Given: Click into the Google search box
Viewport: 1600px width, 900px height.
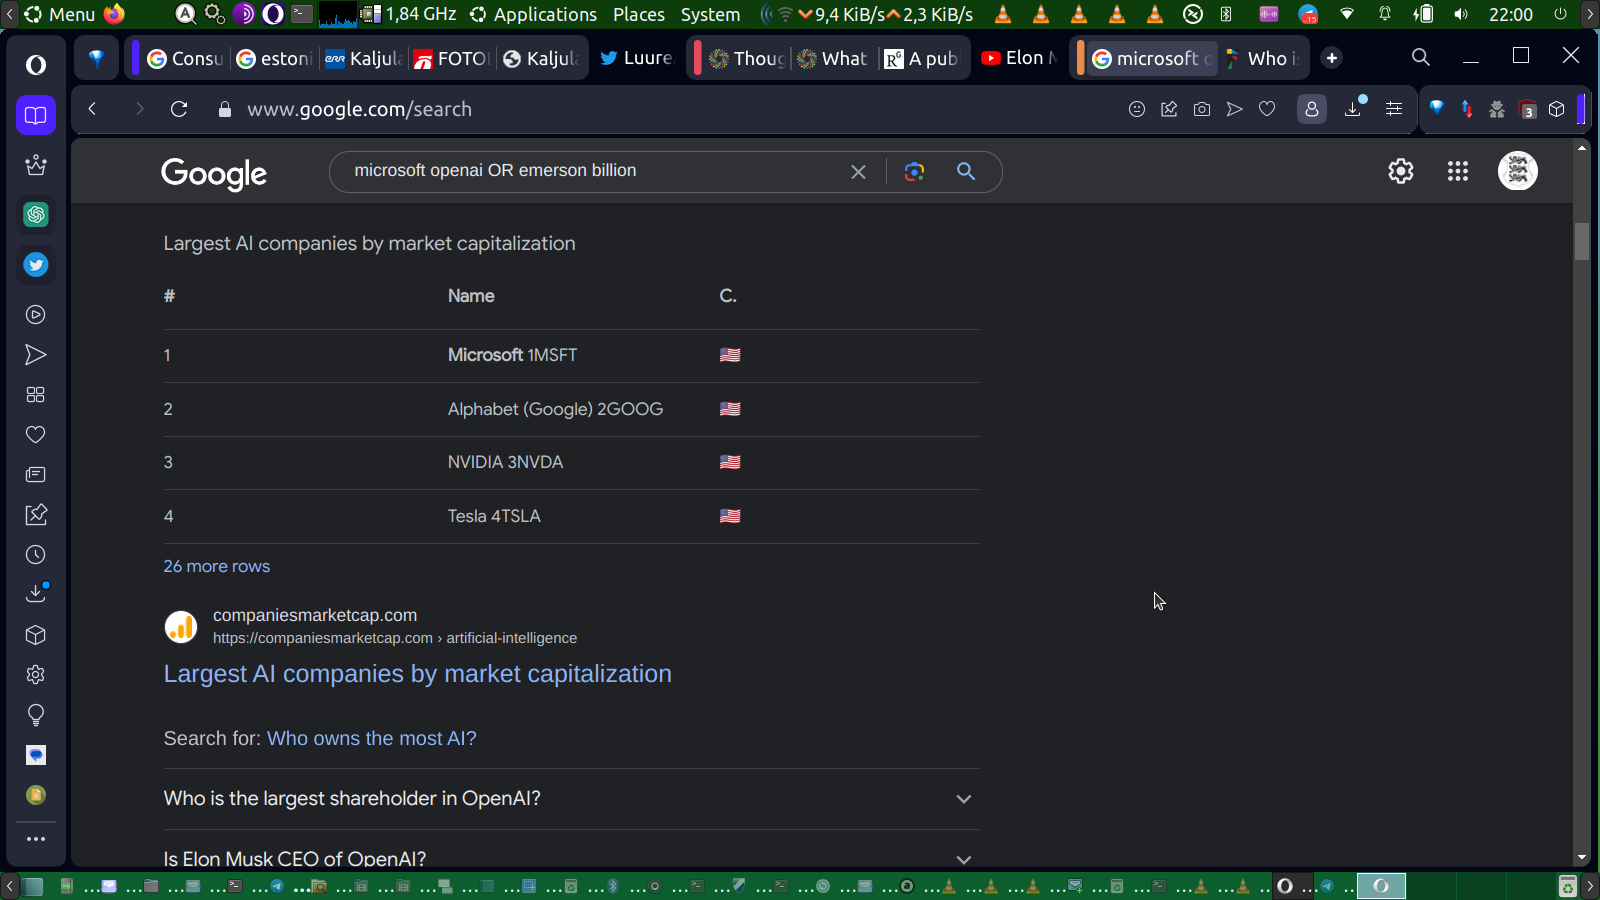Looking at the screenshot, I should [595, 171].
